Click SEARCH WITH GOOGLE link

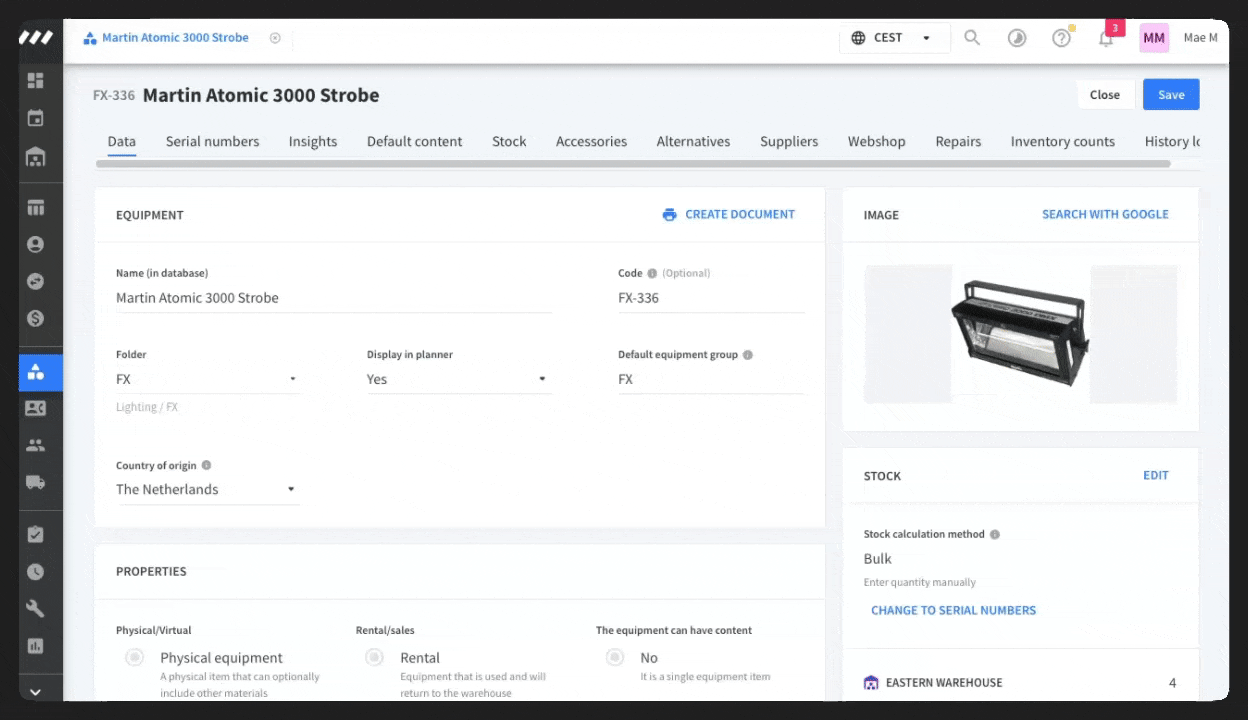coord(1105,215)
